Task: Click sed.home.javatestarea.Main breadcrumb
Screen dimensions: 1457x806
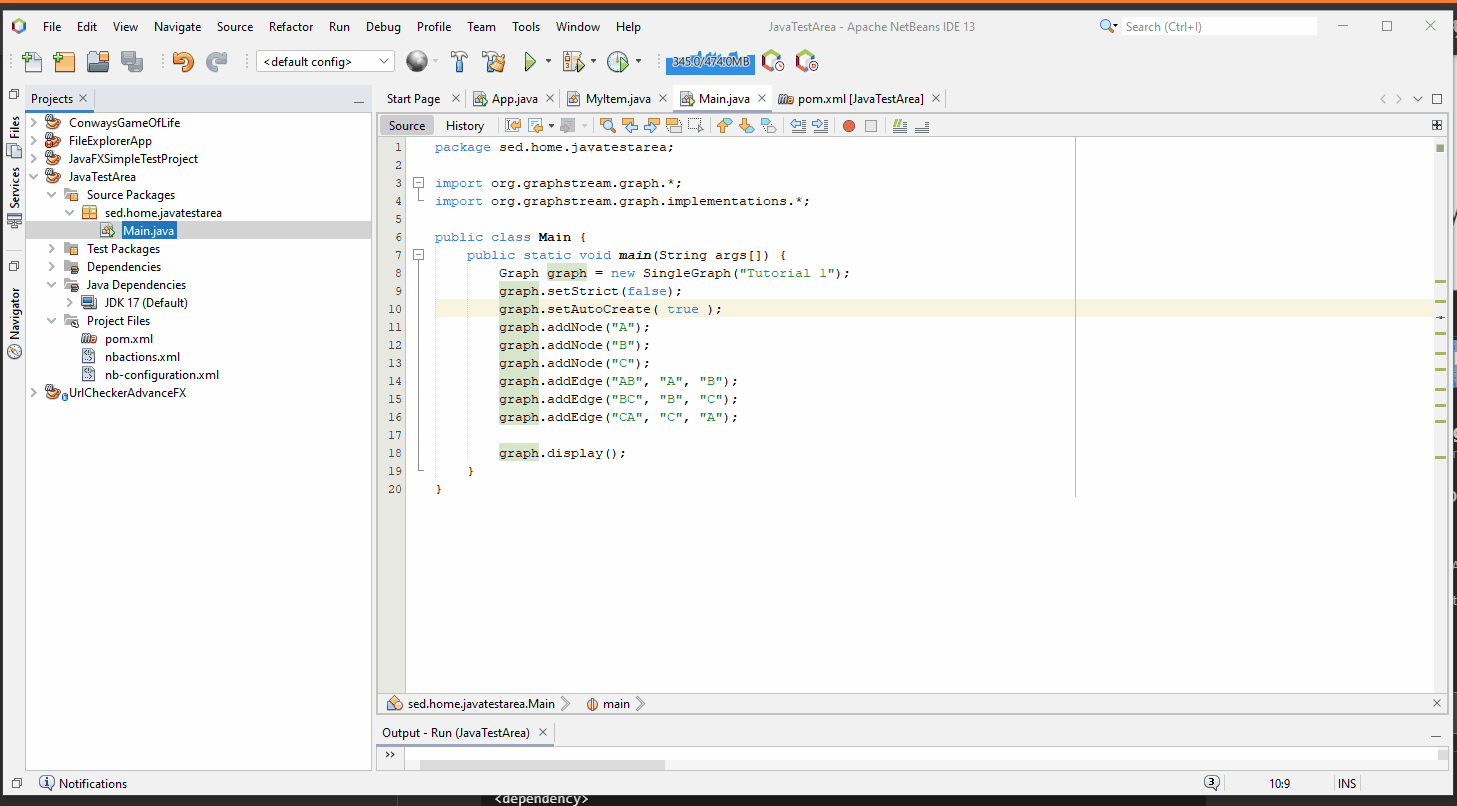Action: (x=480, y=704)
